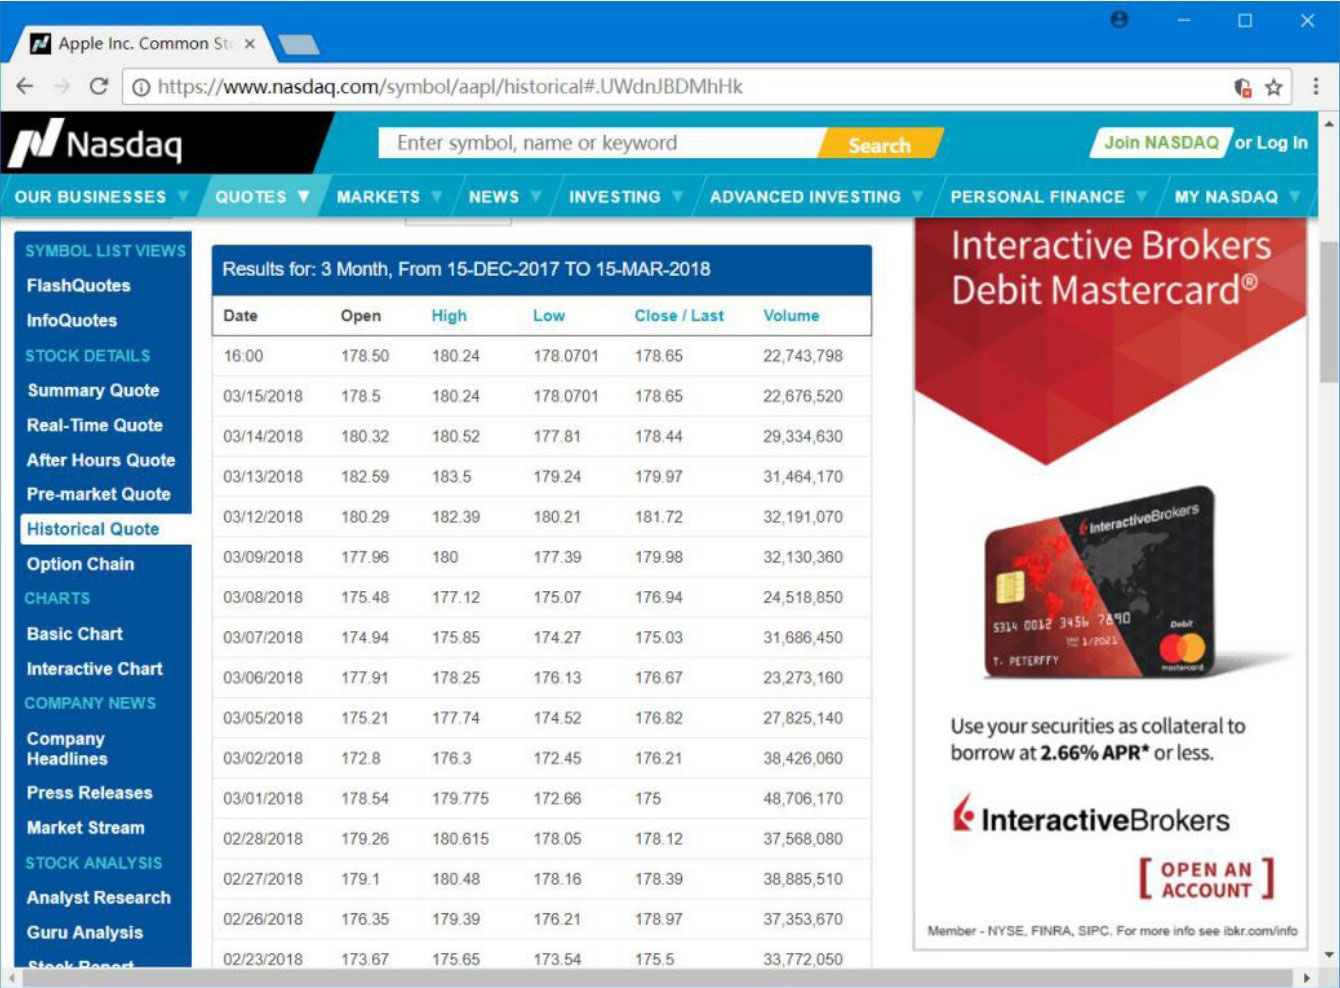The width and height of the screenshot is (1340, 988).
Task: Expand the Quotes dropdown menu
Action: 262,197
